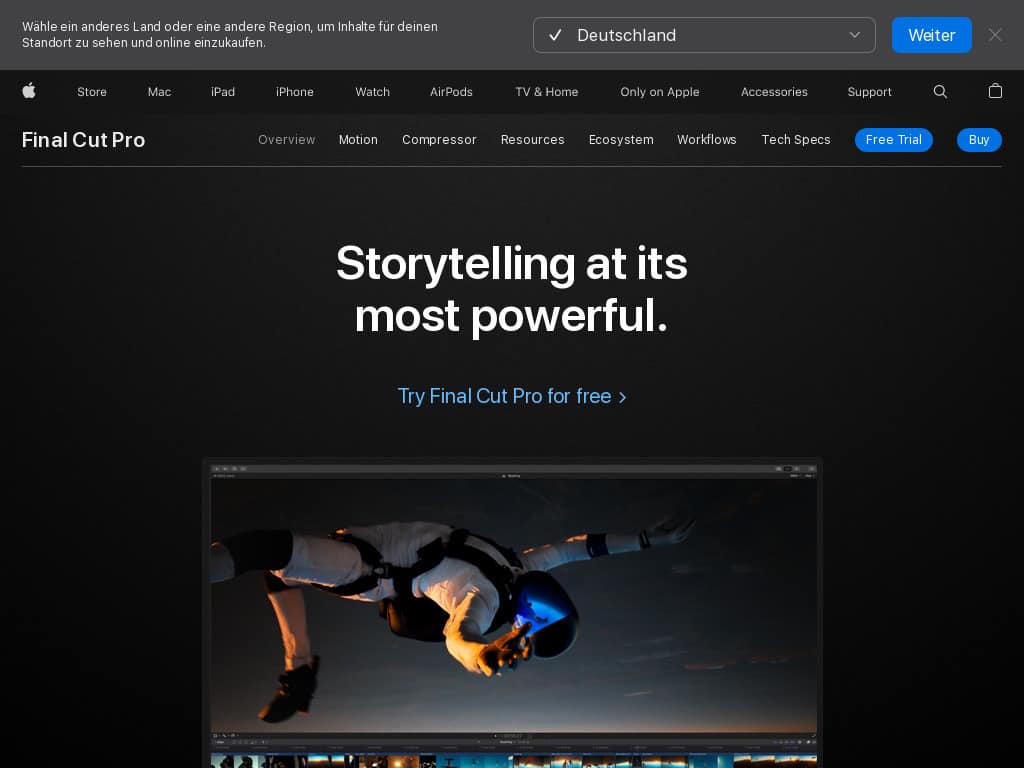
Task: Open the TV & Home menu item
Action: 547,92
